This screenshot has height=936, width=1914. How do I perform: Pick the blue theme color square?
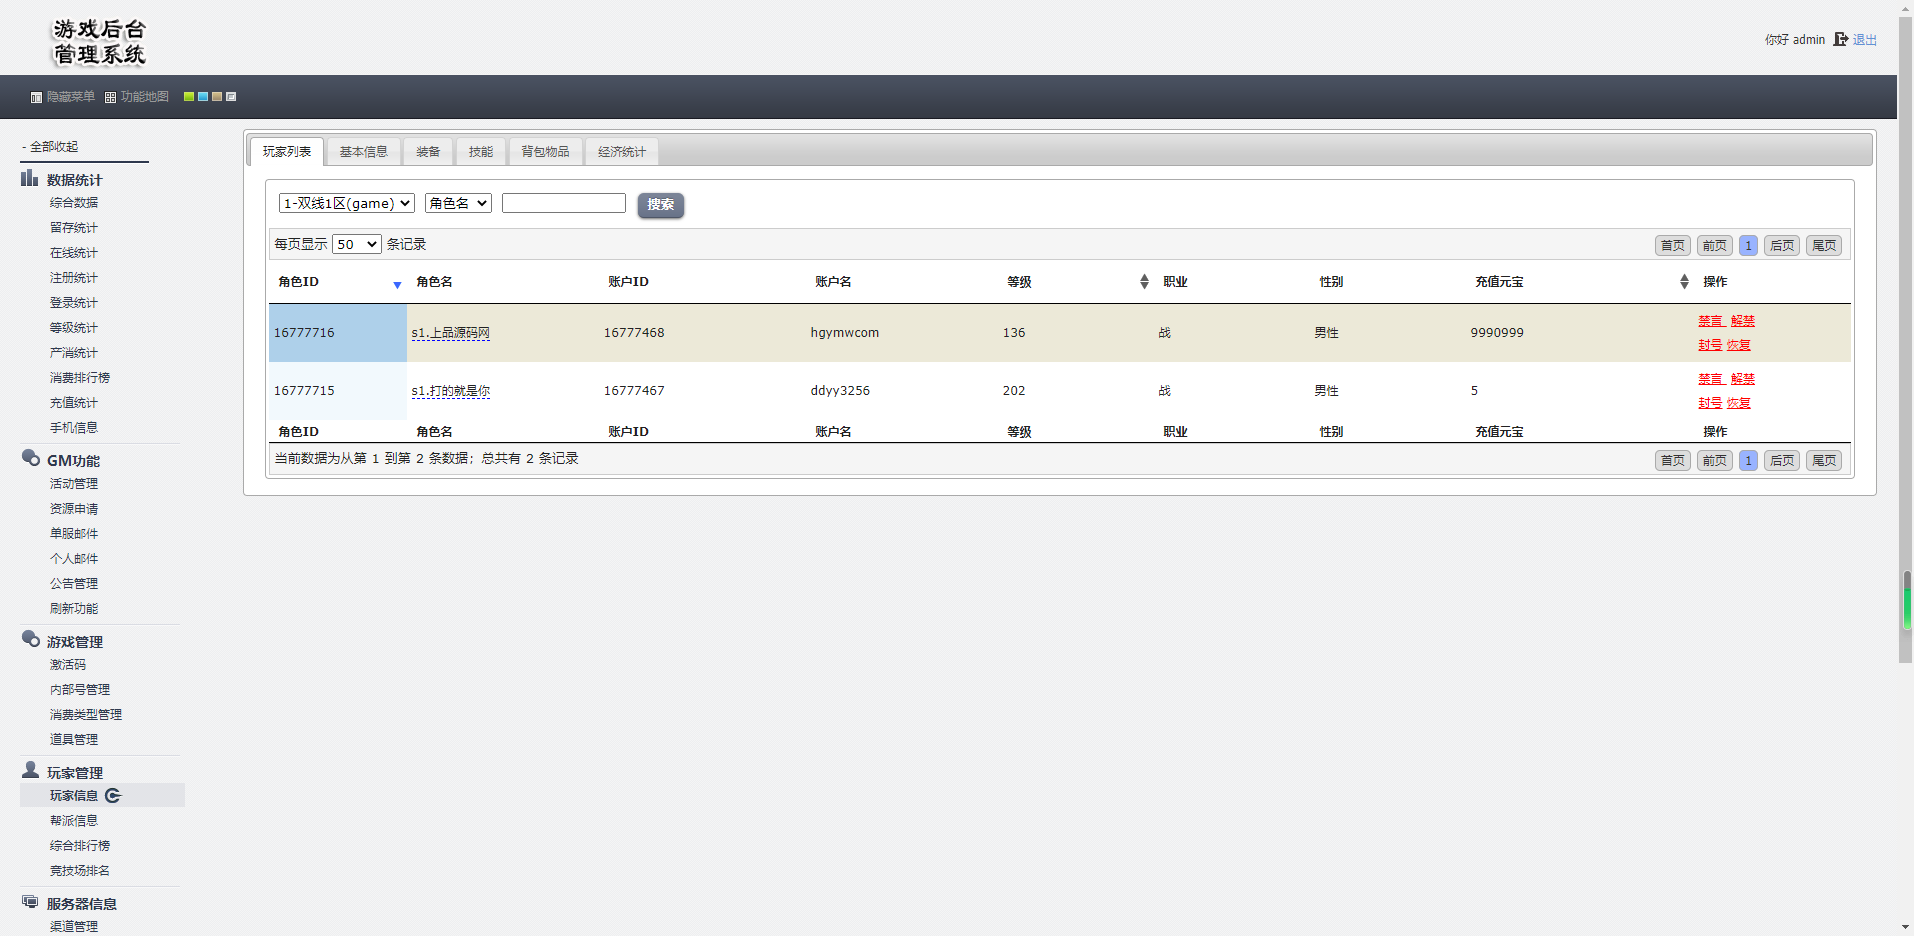point(203,97)
